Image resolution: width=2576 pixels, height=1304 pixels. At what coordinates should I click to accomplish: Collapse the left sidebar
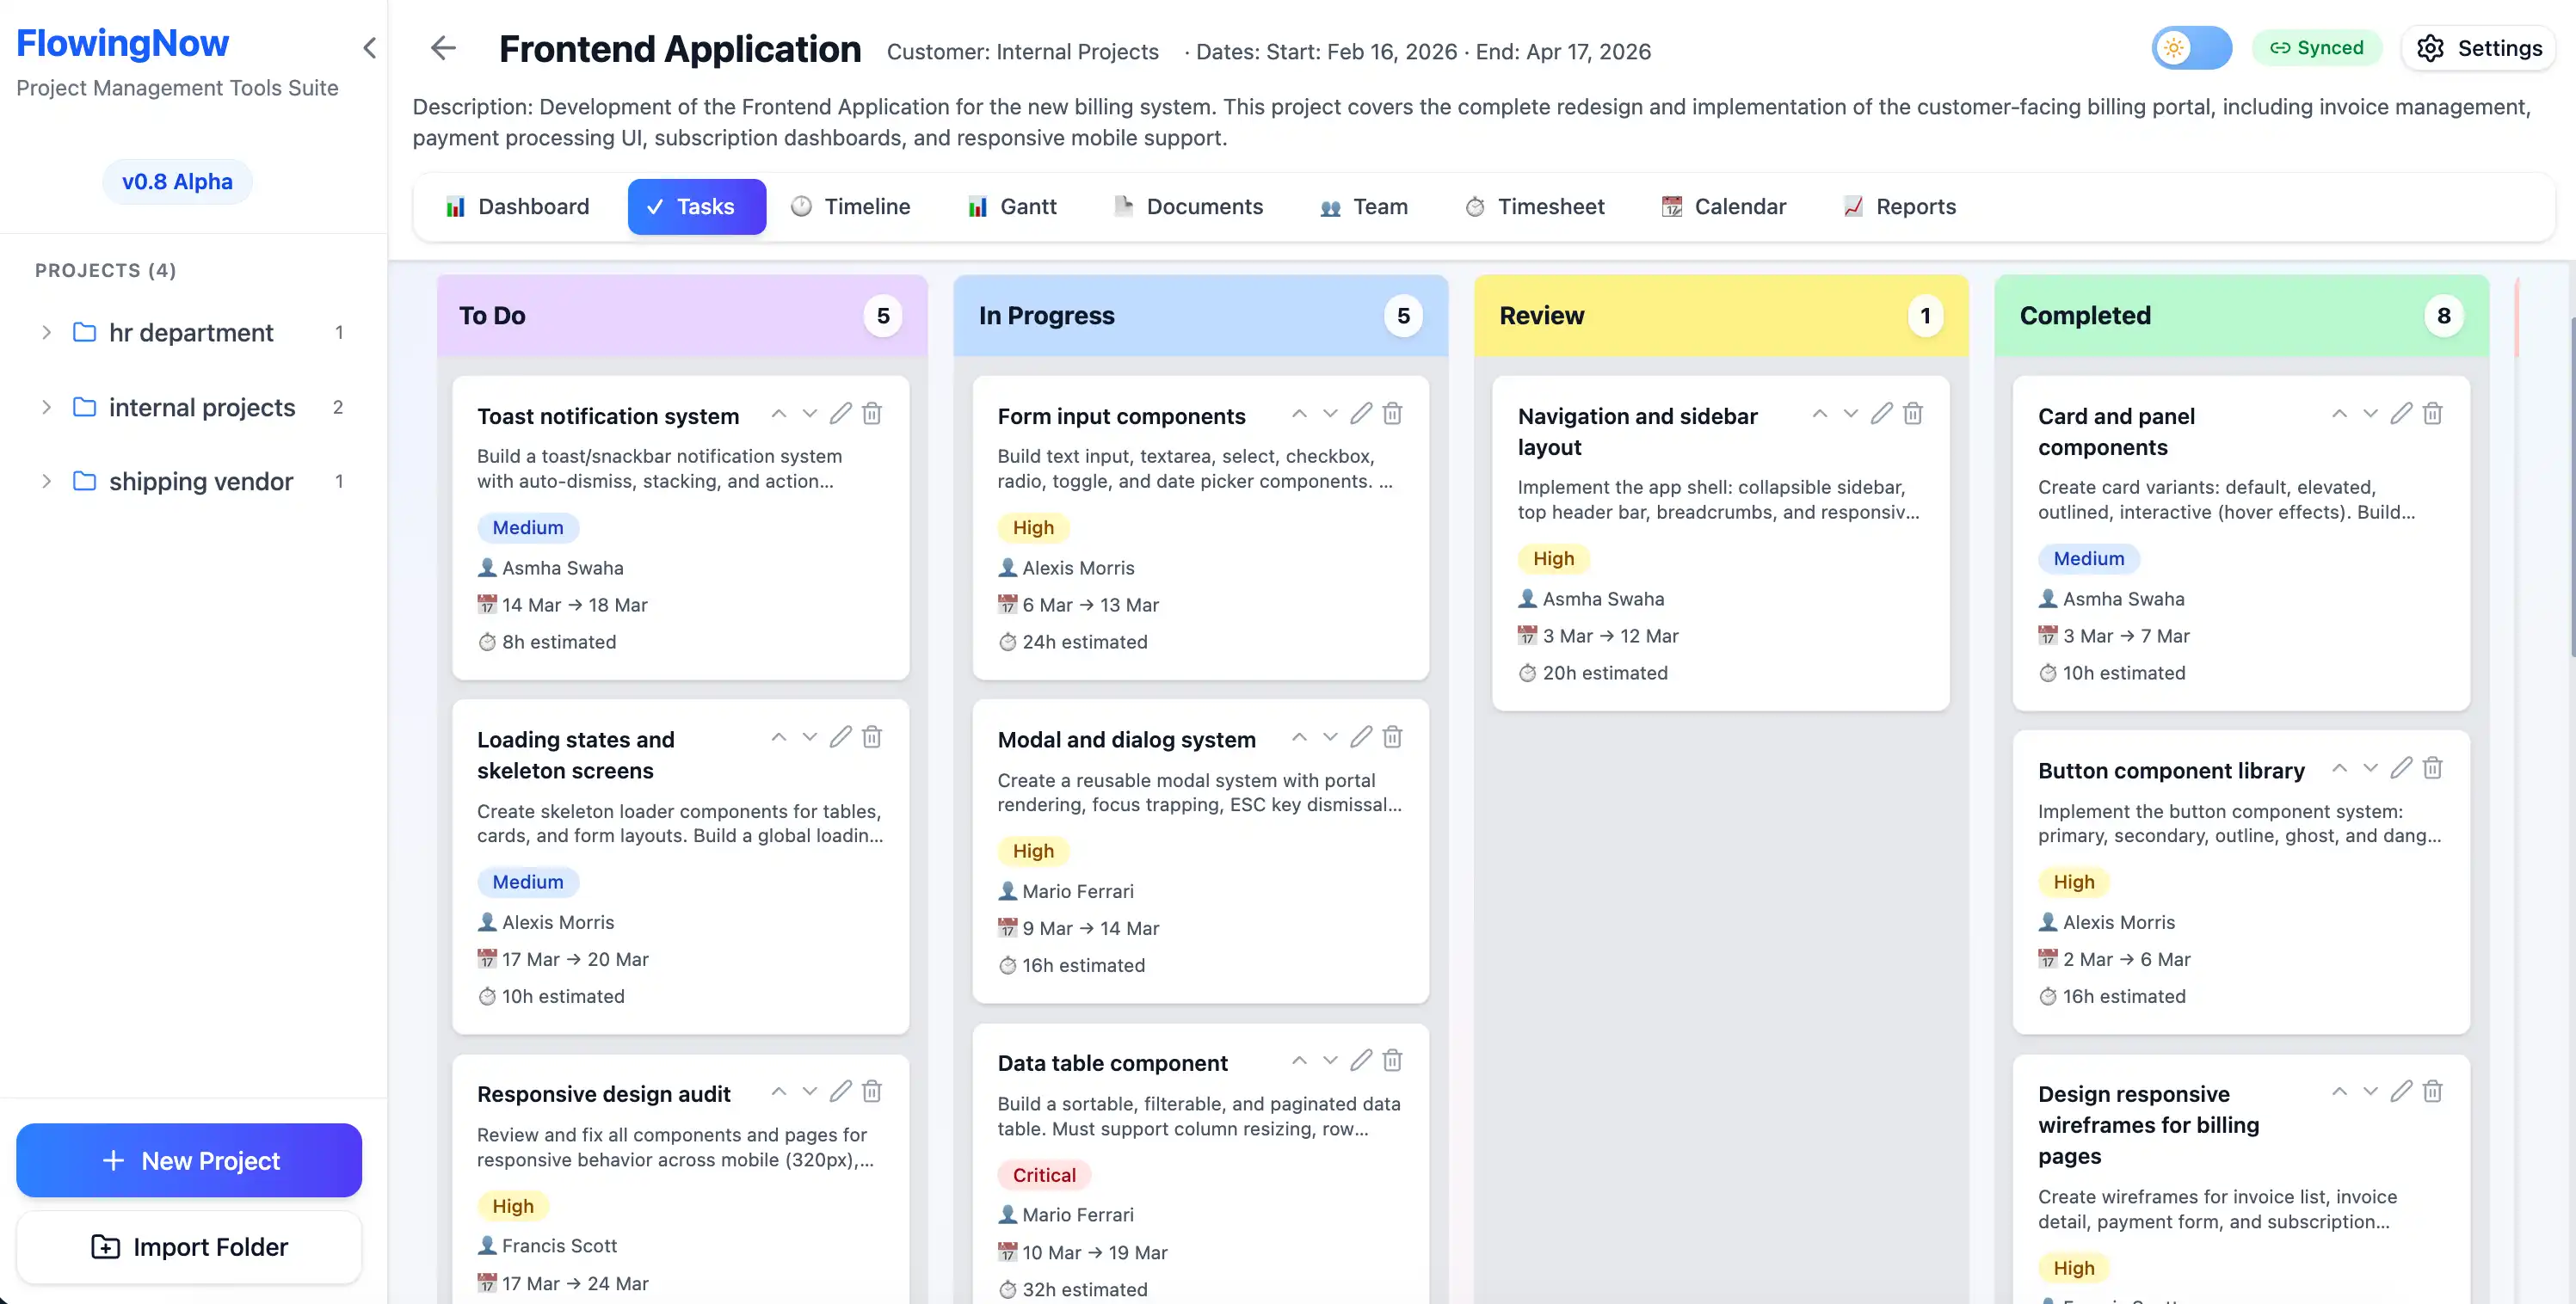[369, 48]
